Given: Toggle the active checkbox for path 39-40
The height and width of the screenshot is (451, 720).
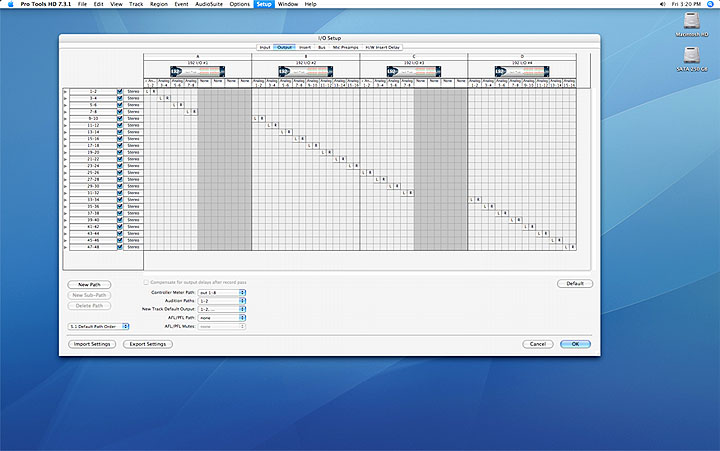Looking at the screenshot, I should (x=120, y=220).
